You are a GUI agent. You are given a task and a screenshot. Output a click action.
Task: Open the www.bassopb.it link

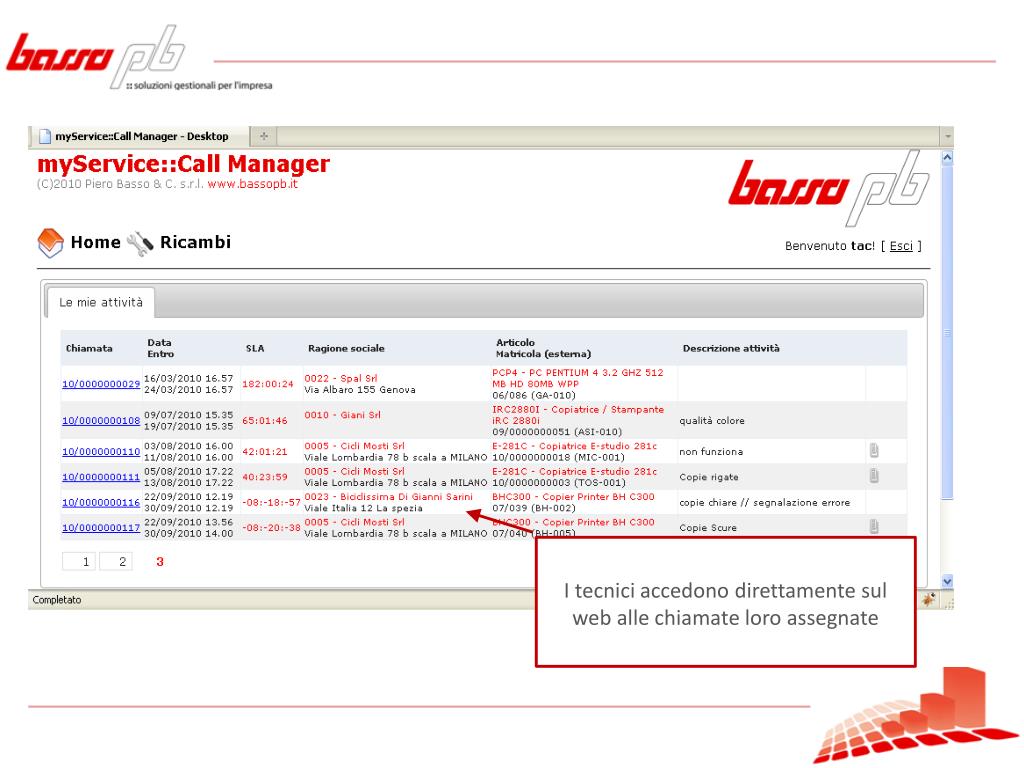252,184
